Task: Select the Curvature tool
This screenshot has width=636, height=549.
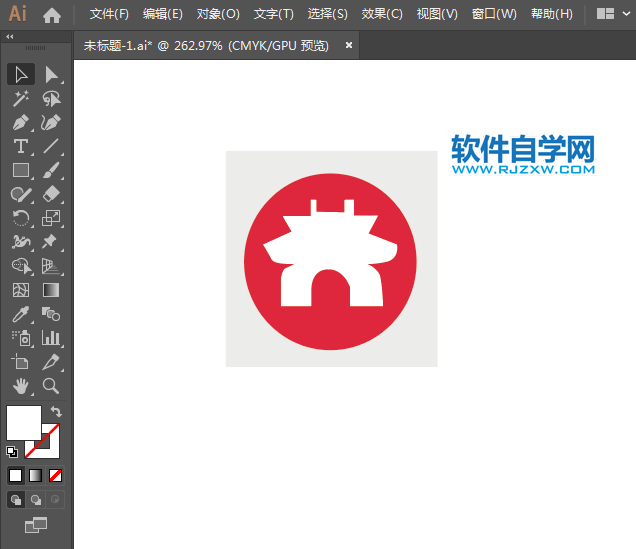Action: click(x=51, y=122)
